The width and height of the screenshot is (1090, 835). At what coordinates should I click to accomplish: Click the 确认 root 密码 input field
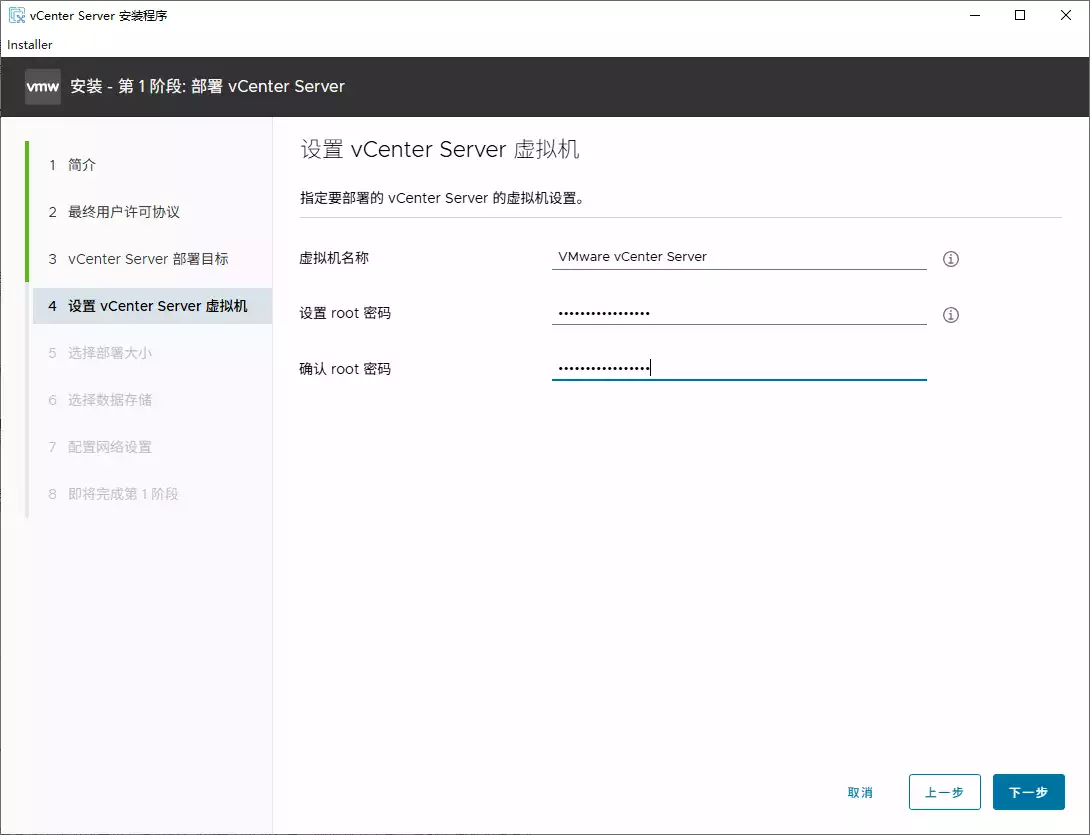coord(739,368)
